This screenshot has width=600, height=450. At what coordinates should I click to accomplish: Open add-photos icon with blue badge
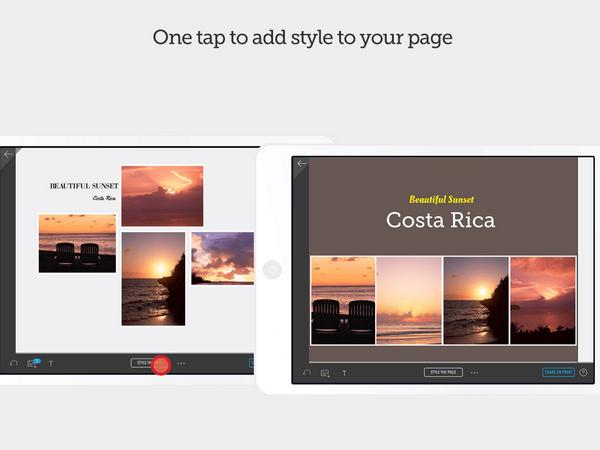(33, 363)
